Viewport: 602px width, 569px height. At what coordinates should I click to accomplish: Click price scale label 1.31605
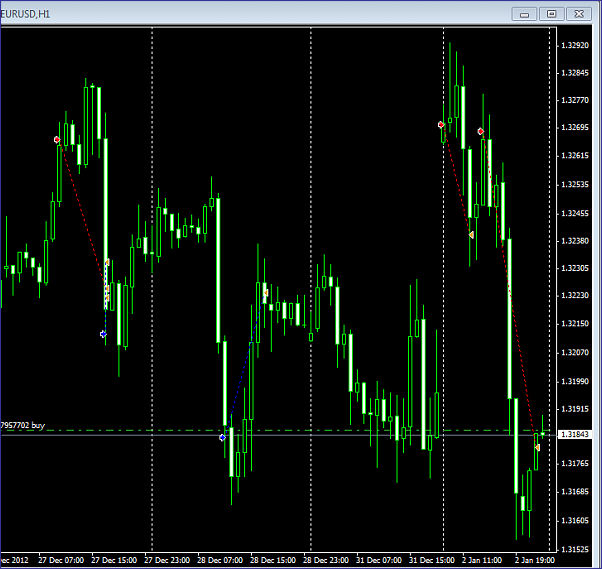[x=575, y=521]
